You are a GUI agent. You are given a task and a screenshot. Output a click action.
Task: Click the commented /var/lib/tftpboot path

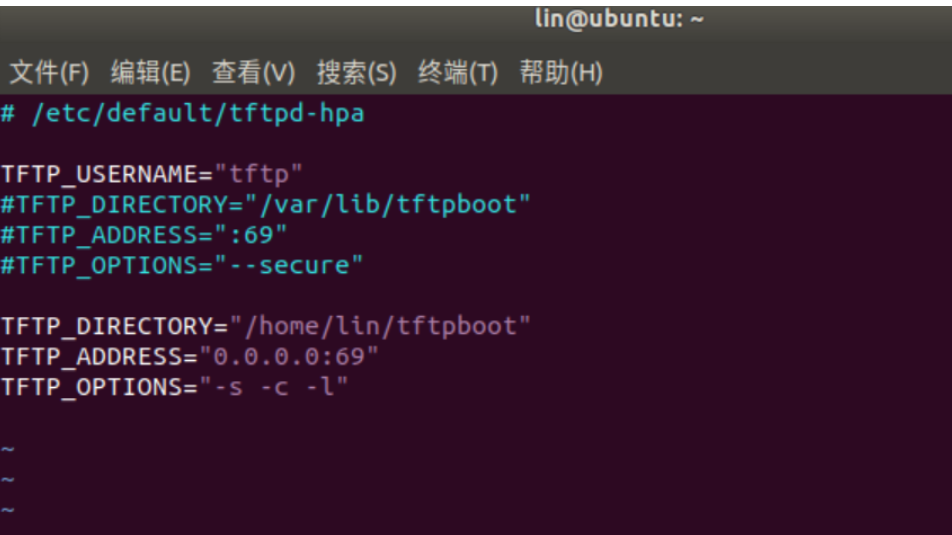tap(389, 205)
